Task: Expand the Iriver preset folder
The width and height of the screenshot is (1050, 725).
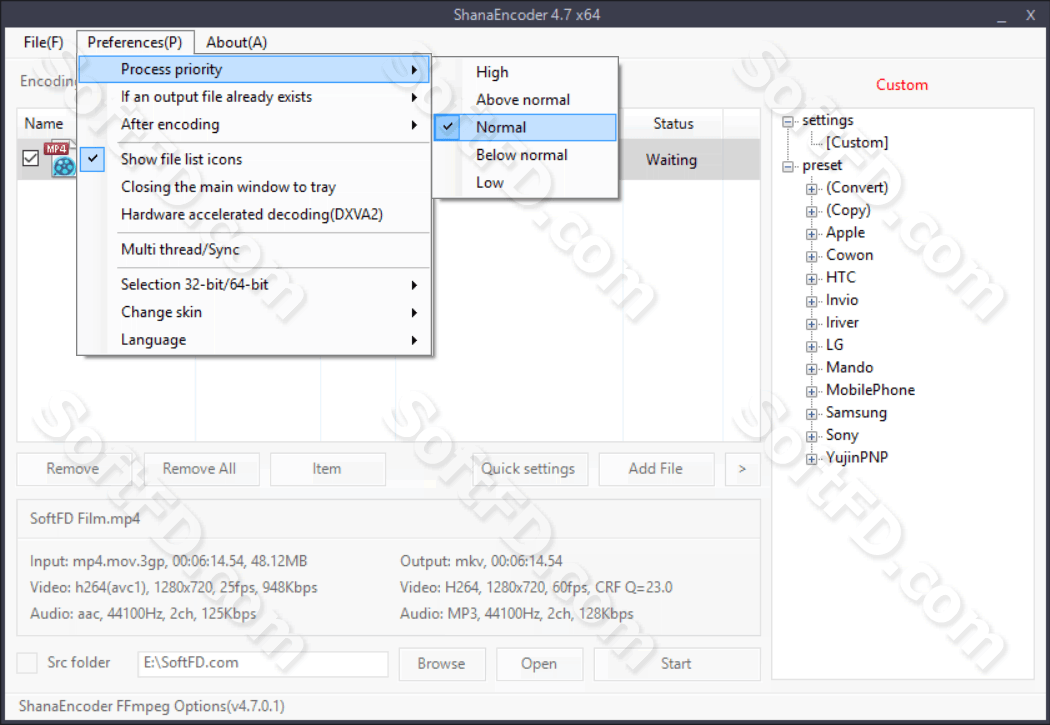Action: pyautogui.click(x=812, y=324)
